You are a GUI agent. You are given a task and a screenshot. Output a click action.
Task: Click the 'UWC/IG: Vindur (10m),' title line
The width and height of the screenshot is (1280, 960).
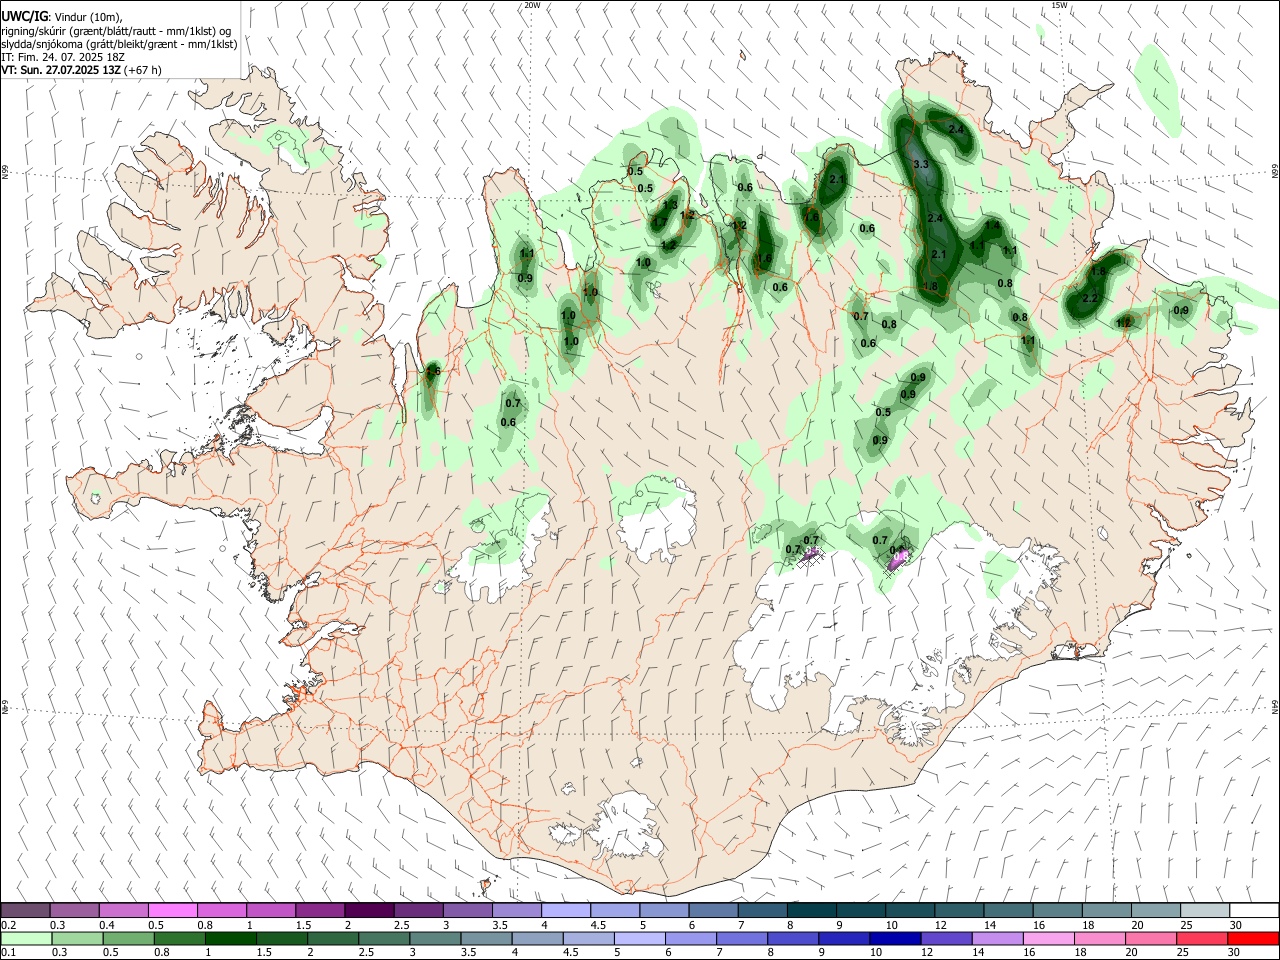62,16
